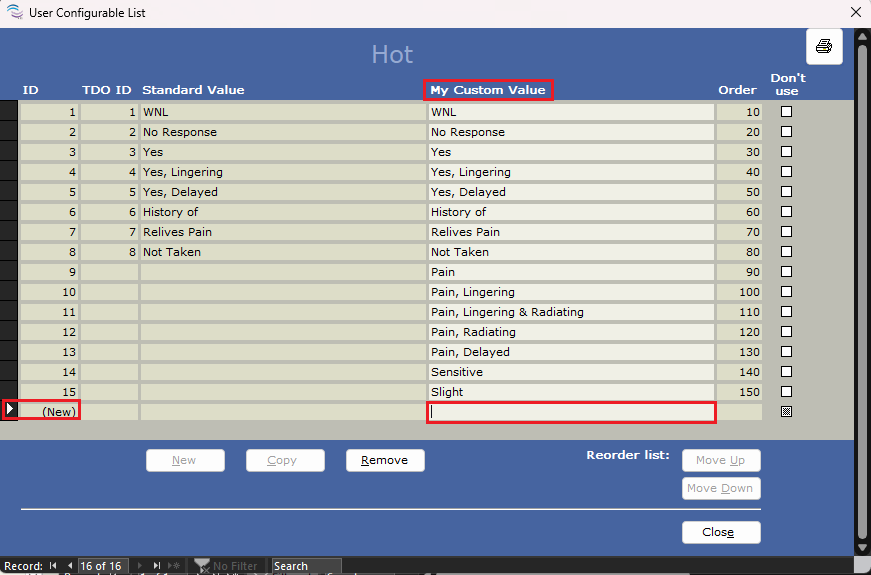Click the Close button
Screen dimensions: 871x575
click(x=720, y=532)
